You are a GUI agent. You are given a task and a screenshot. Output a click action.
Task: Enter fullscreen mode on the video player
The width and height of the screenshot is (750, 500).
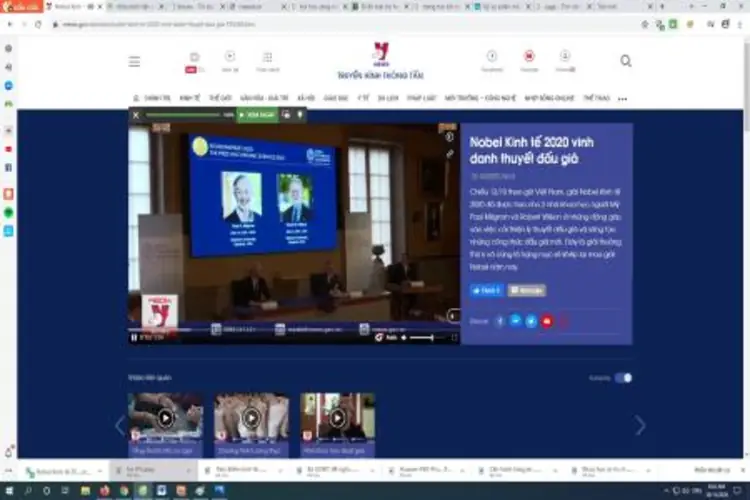click(x=455, y=338)
